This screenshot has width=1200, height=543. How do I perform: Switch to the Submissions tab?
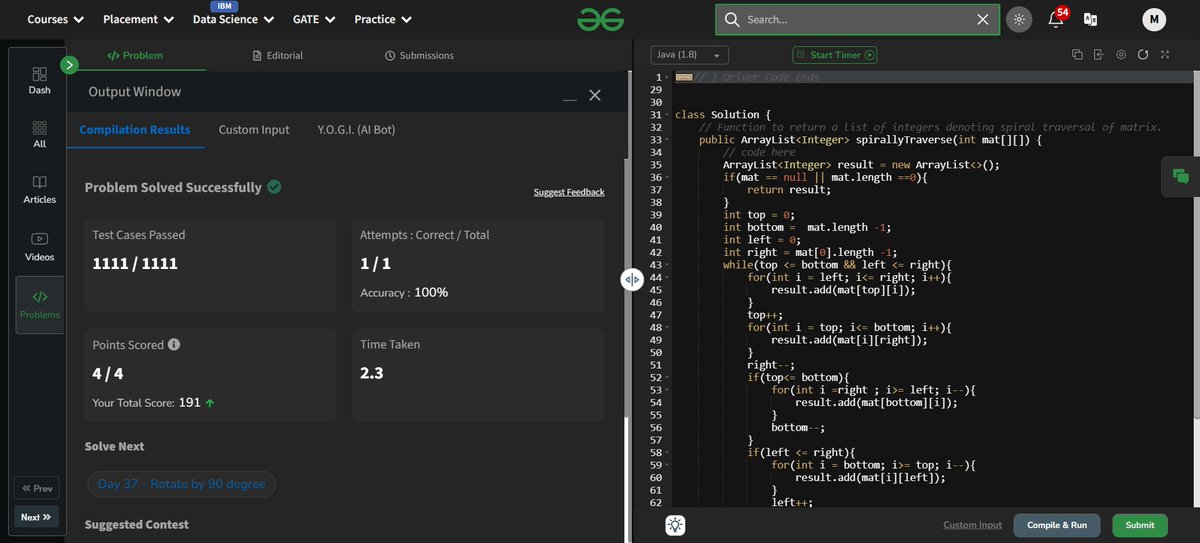pos(419,55)
